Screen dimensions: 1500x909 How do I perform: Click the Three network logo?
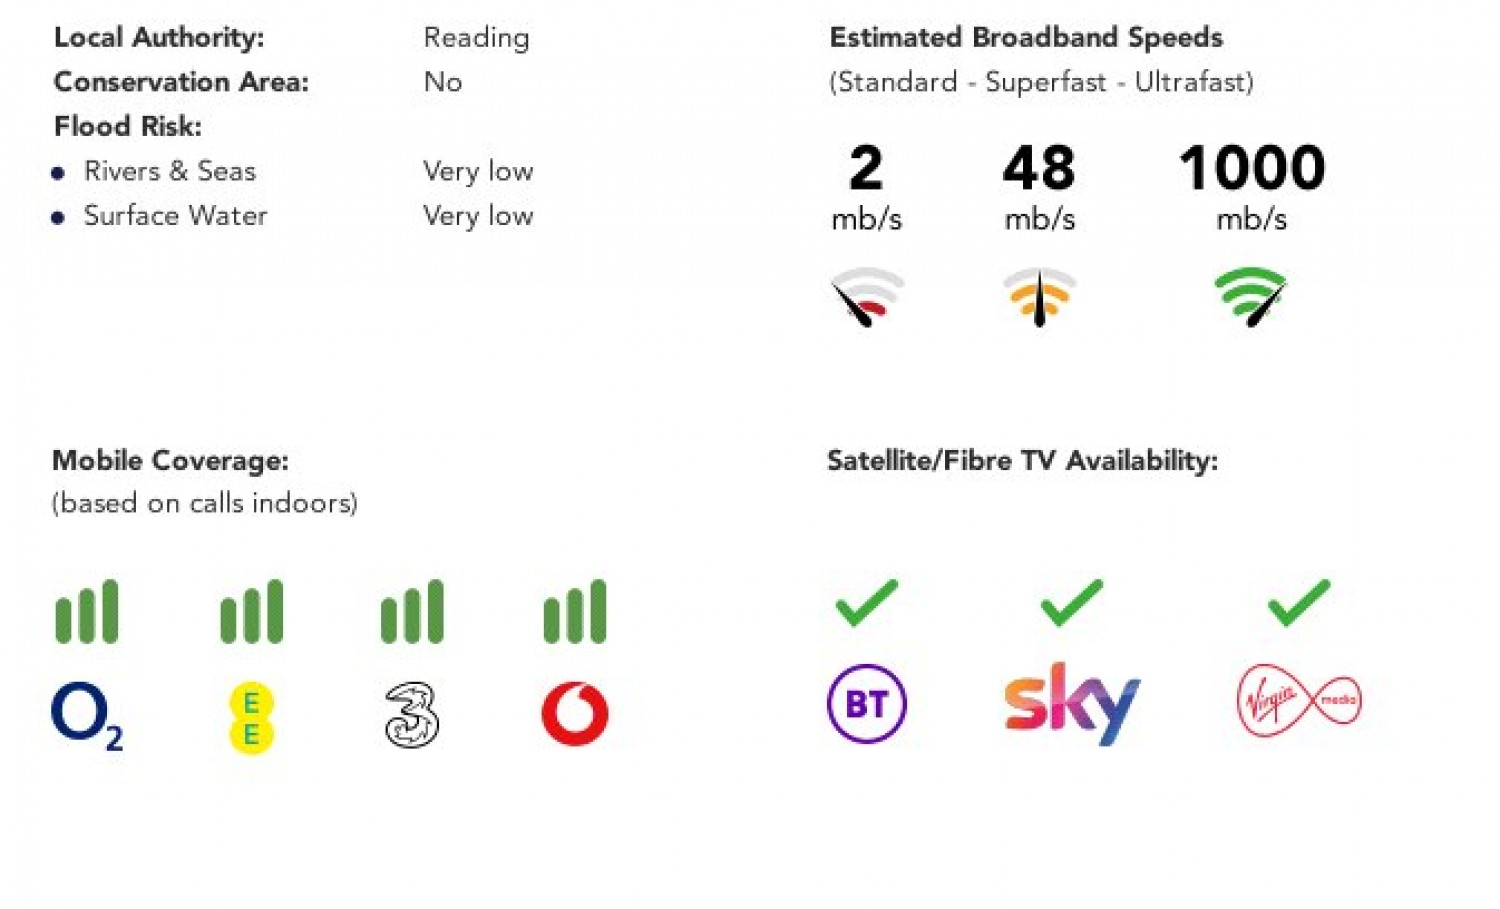412,714
